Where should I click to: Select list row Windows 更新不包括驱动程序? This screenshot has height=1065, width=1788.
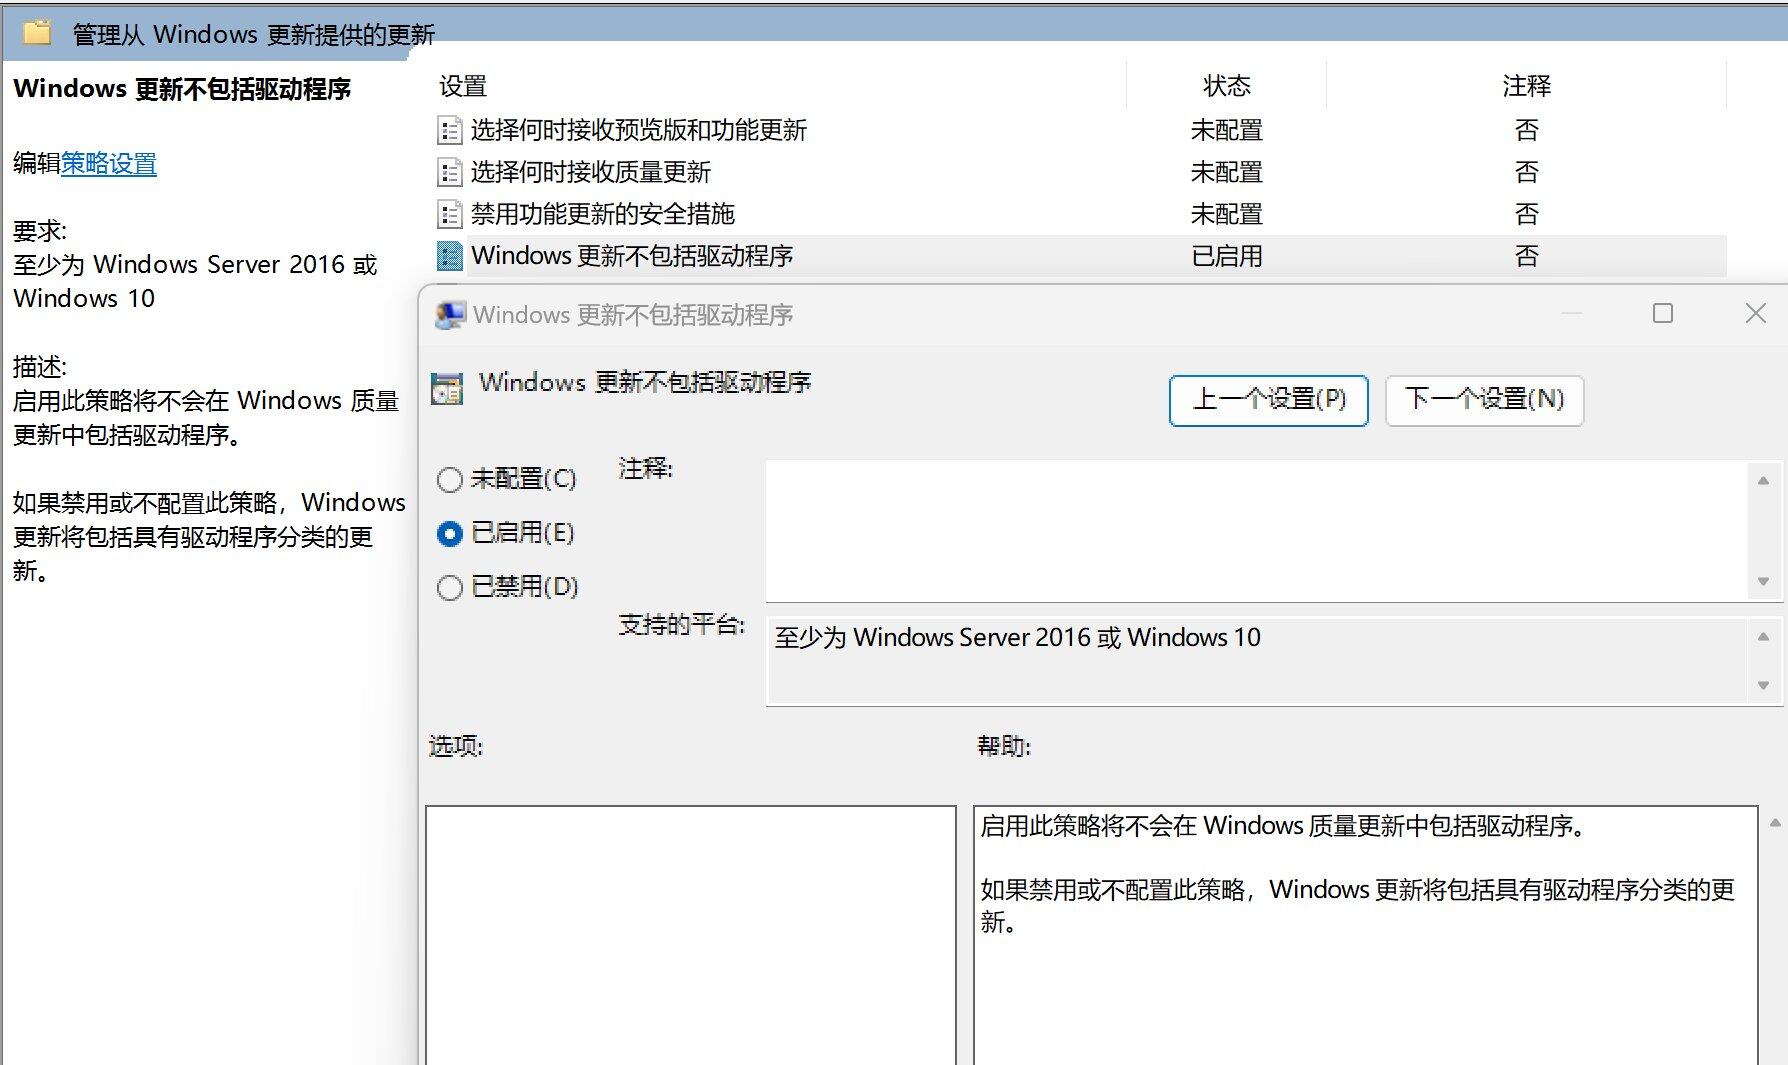coord(1080,256)
